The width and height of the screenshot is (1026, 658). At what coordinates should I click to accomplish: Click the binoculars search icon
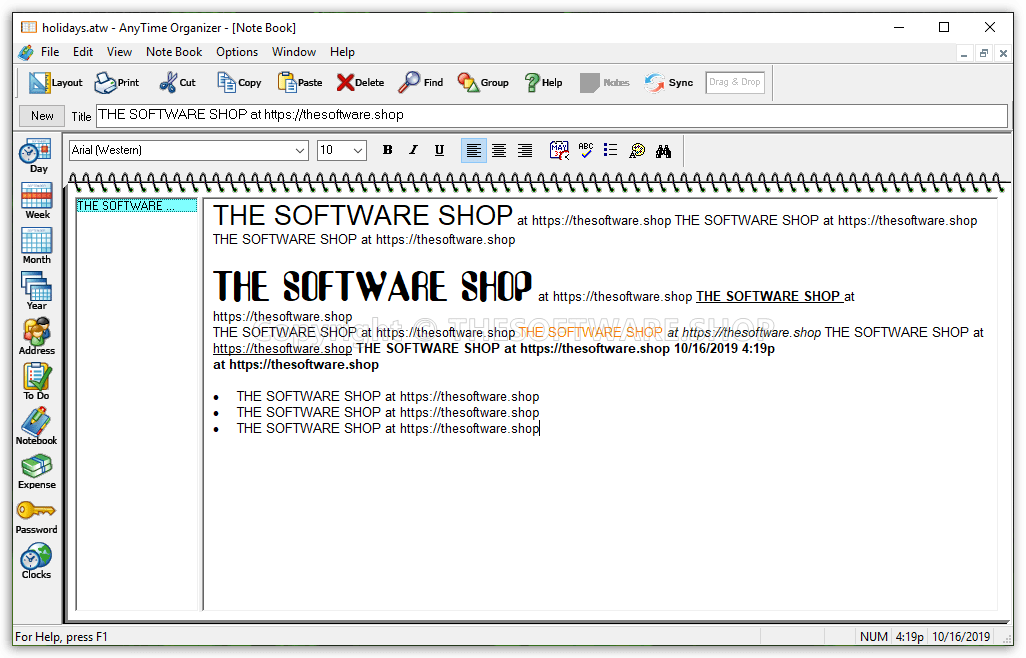pyautogui.click(x=663, y=150)
